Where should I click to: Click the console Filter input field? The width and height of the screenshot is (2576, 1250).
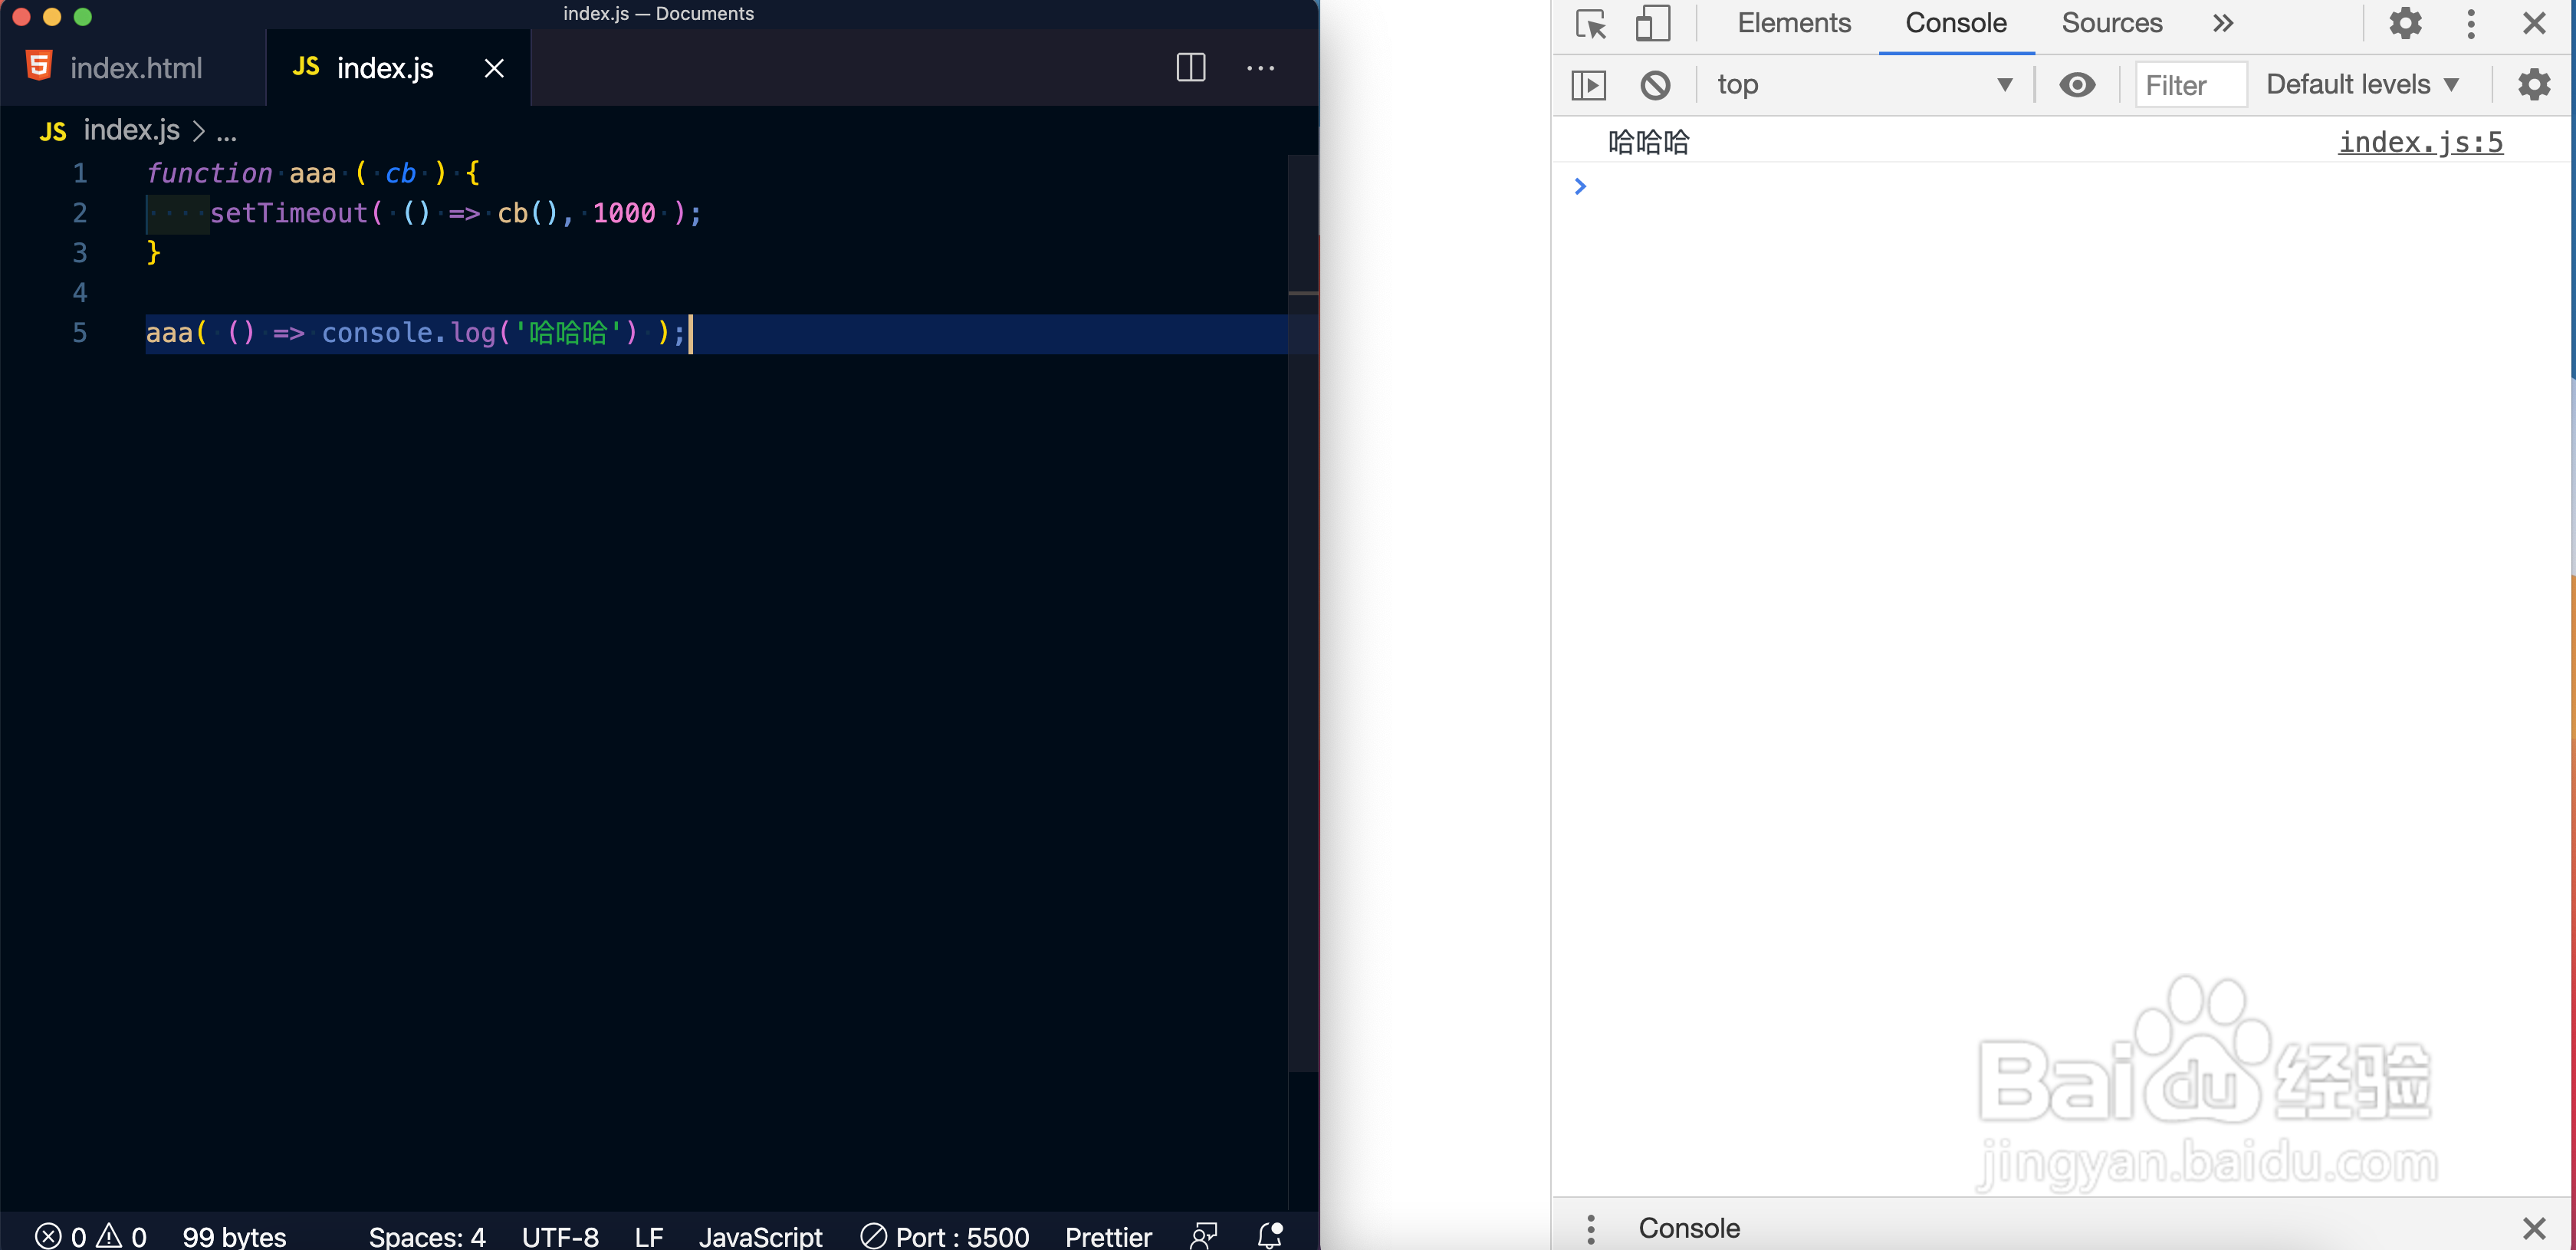(2190, 85)
